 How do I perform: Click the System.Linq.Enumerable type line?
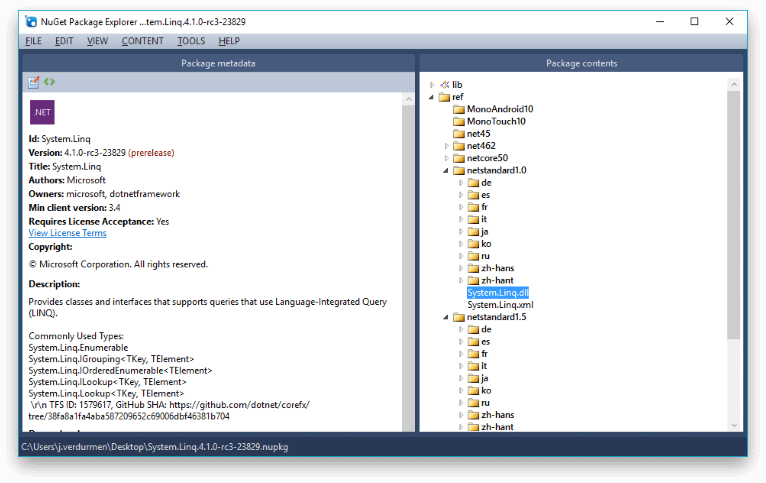(x=78, y=348)
